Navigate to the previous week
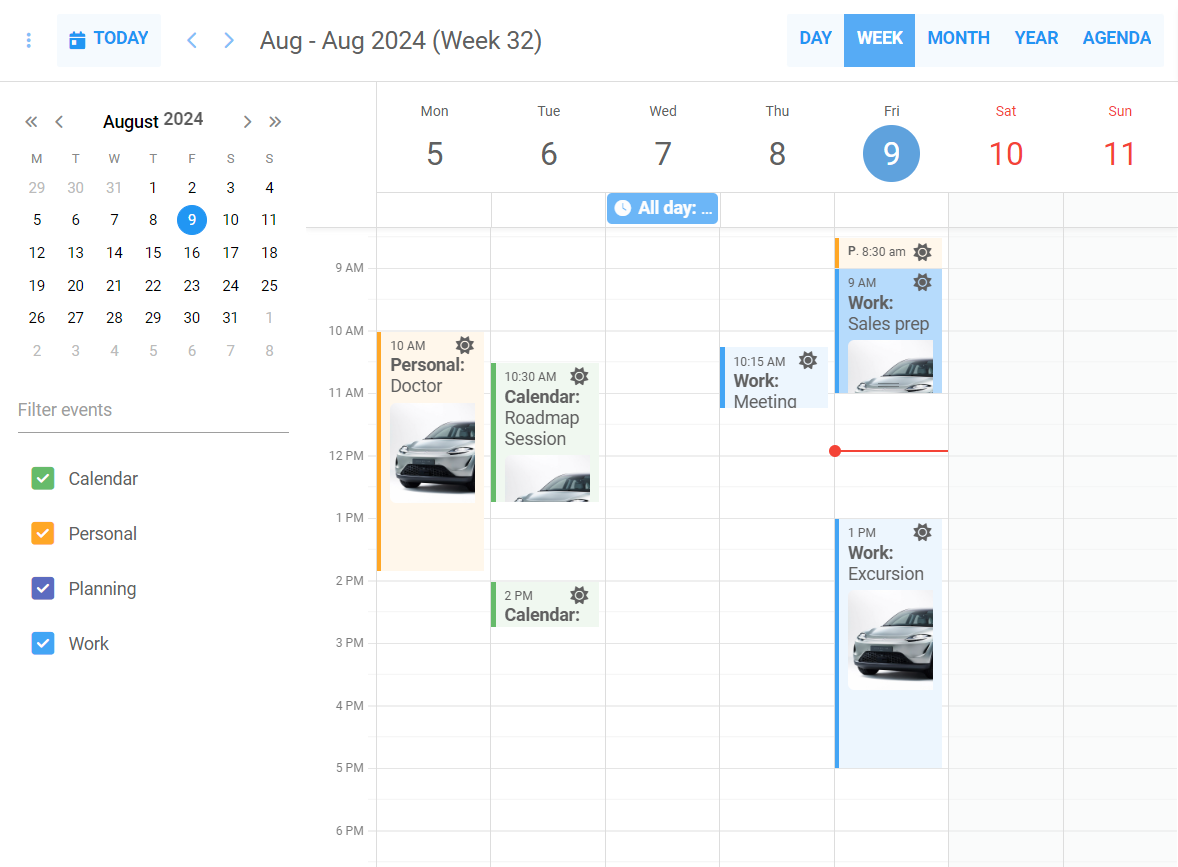Viewport: 1178px width, 867px height. [192, 40]
